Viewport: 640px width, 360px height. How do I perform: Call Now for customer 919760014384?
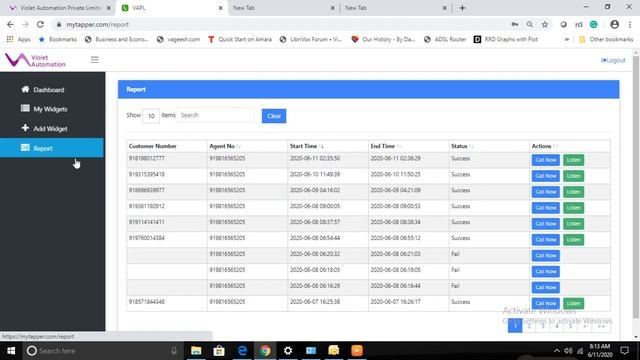pos(545,240)
